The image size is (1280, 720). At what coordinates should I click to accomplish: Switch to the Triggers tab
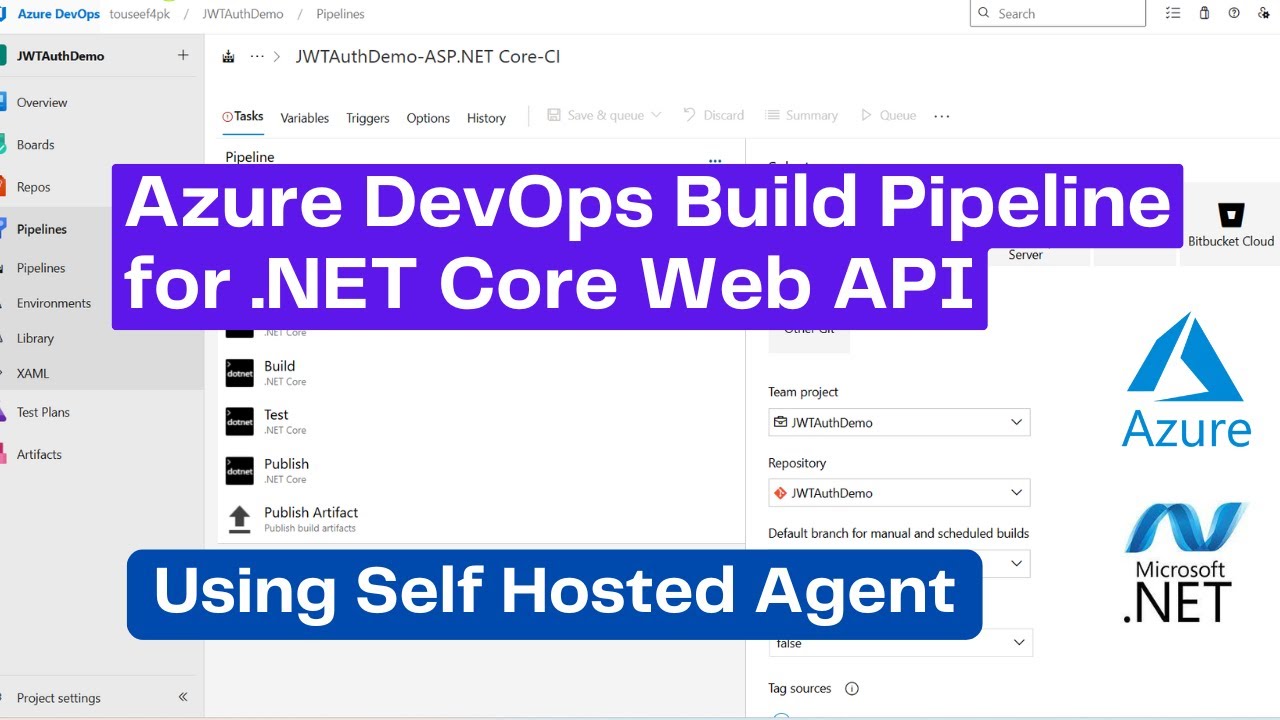pyautogui.click(x=368, y=118)
